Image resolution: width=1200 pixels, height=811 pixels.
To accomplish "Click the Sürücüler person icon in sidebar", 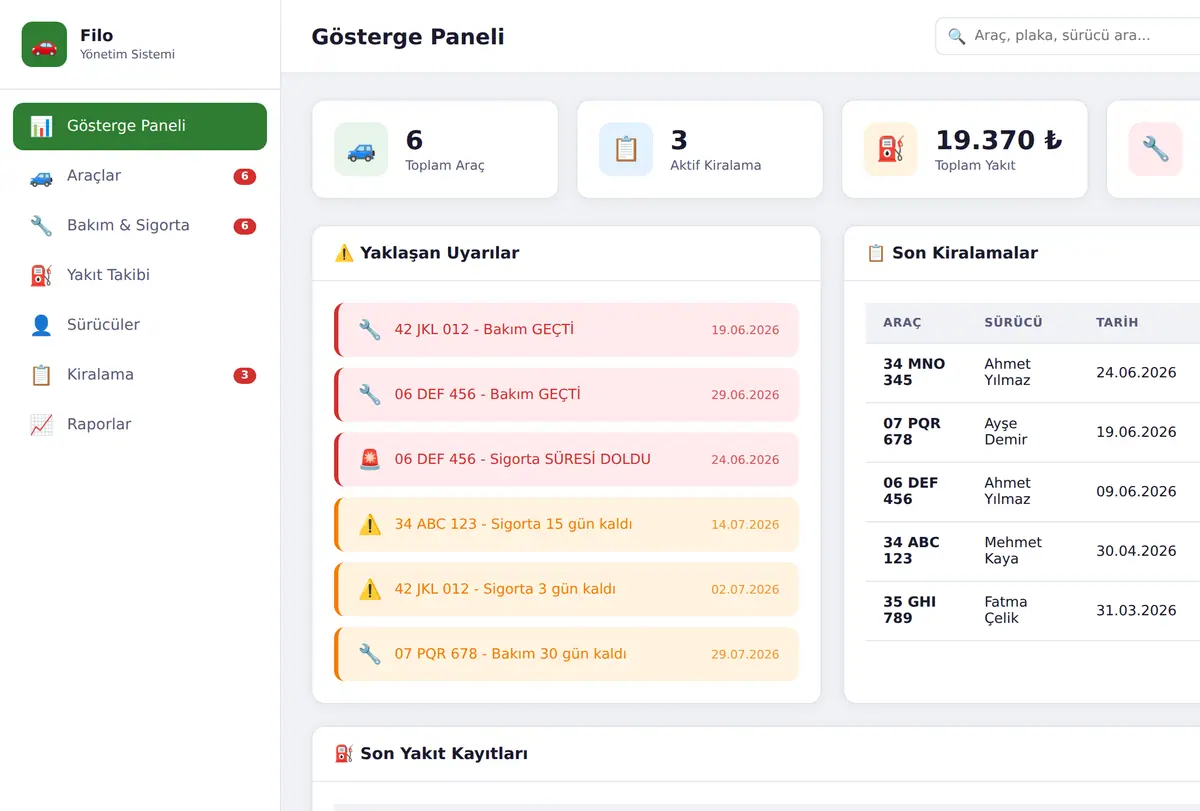I will pyautogui.click(x=41, y=325).
